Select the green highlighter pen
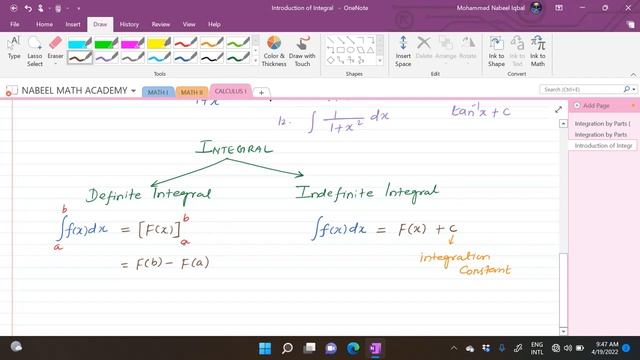 click(x=106, y=43)
